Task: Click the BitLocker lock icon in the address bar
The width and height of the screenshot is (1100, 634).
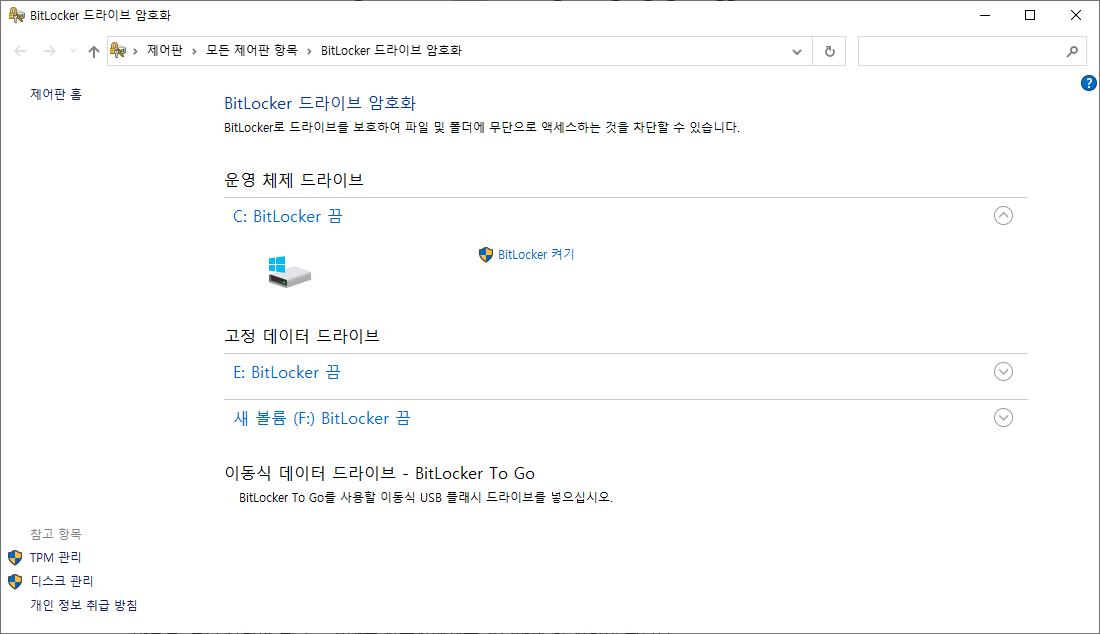Action: coord(119,50)
